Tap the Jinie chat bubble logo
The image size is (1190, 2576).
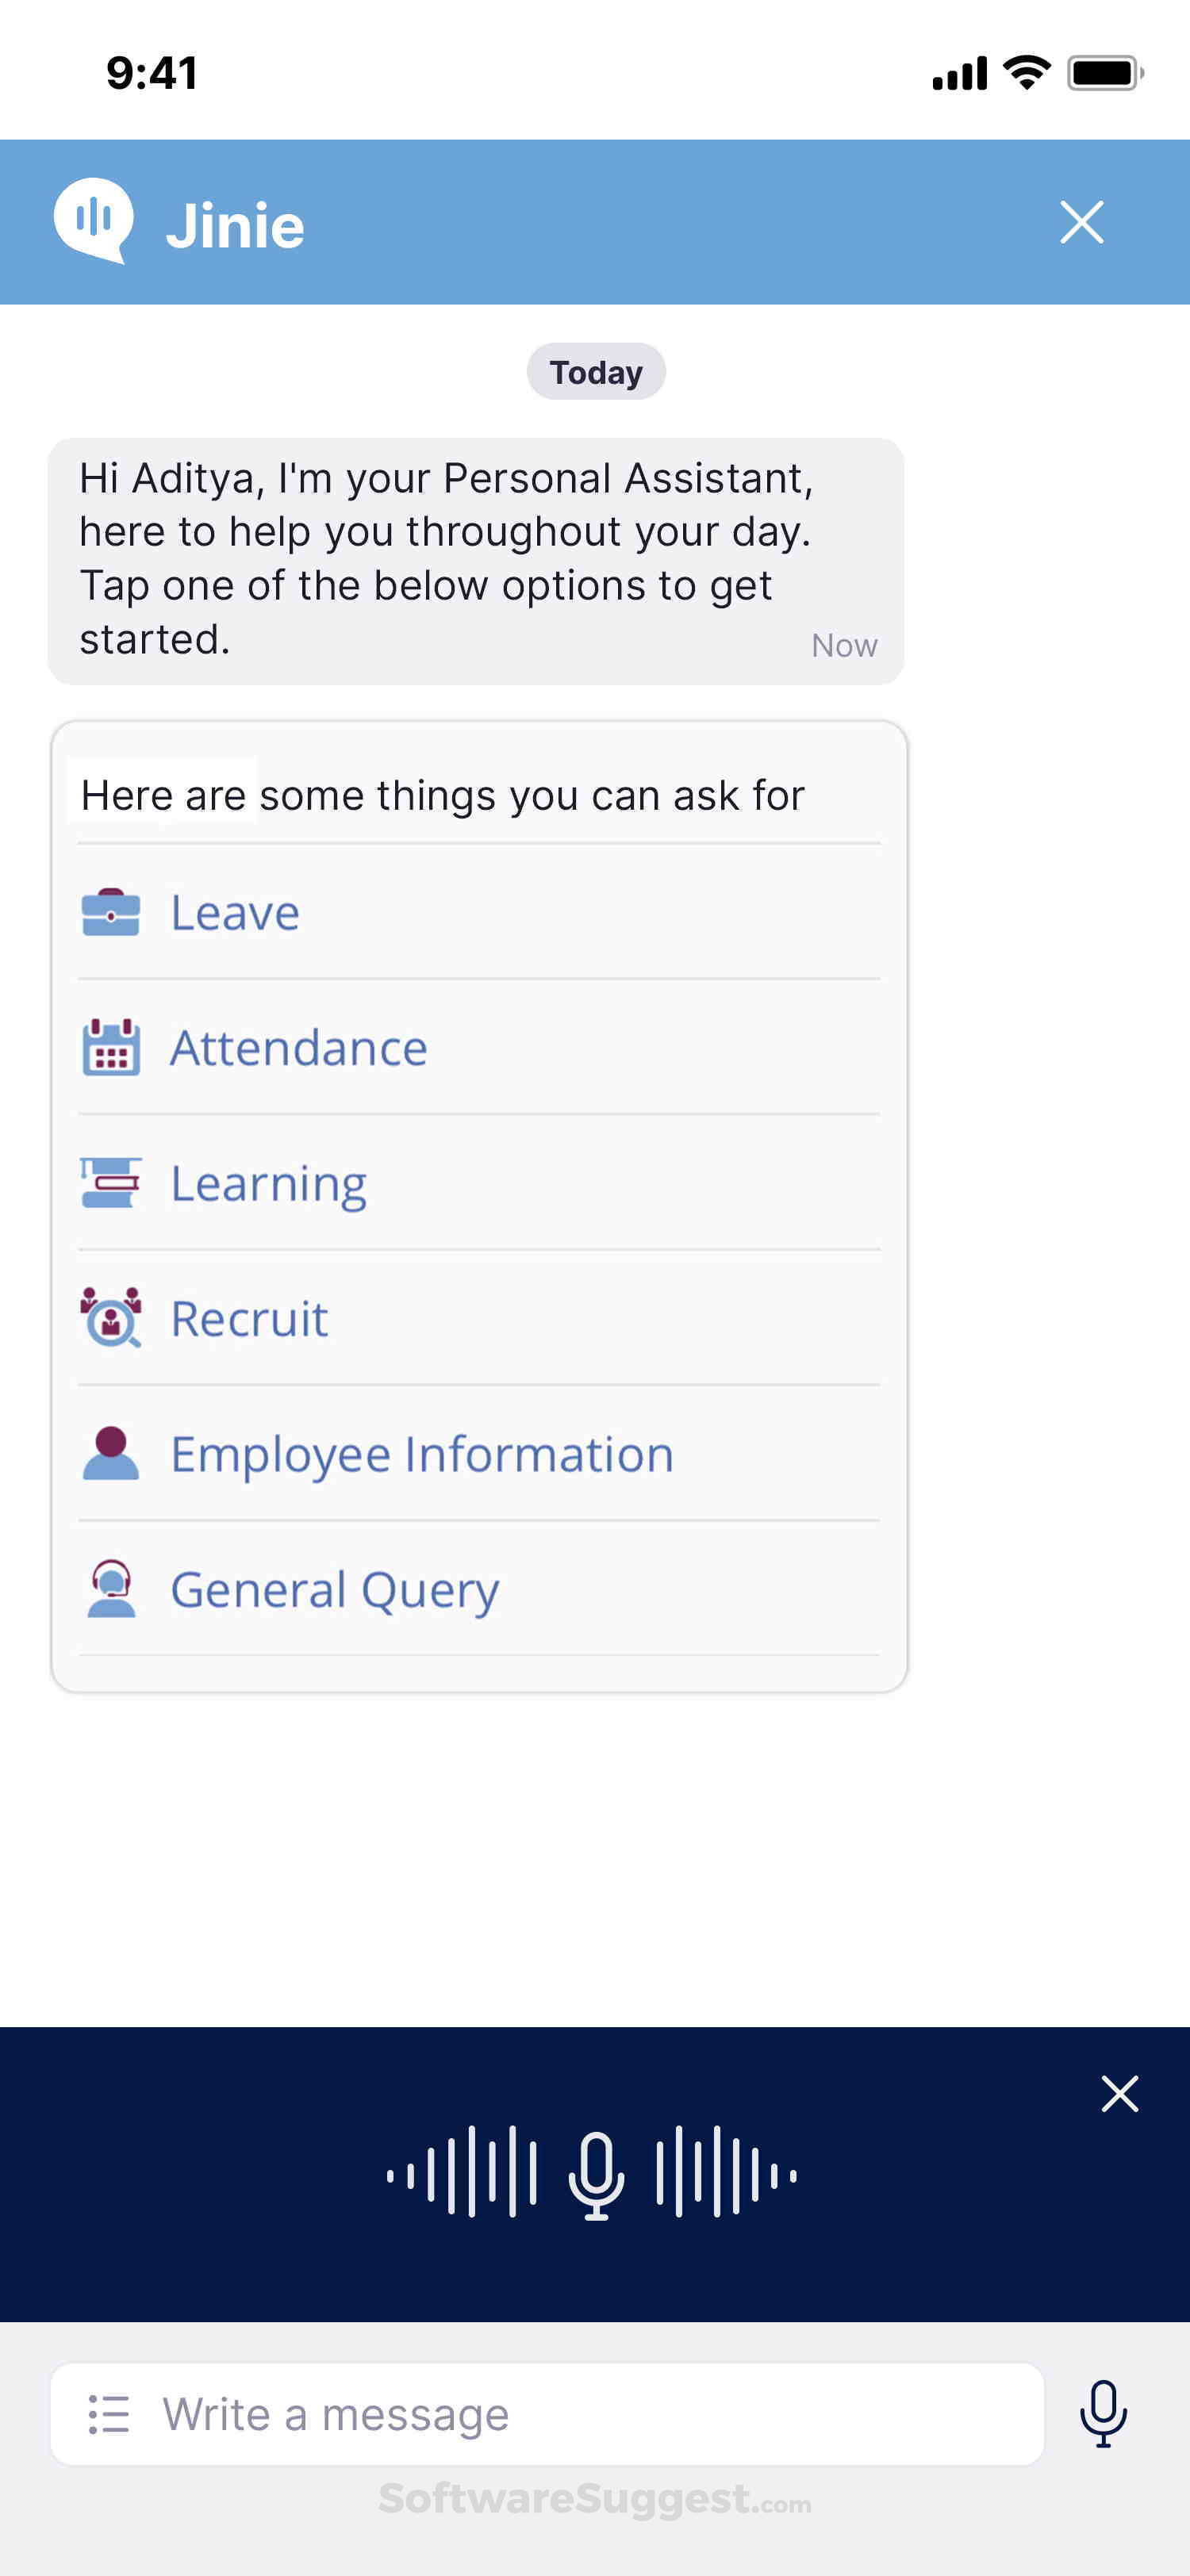pos(93,219)
